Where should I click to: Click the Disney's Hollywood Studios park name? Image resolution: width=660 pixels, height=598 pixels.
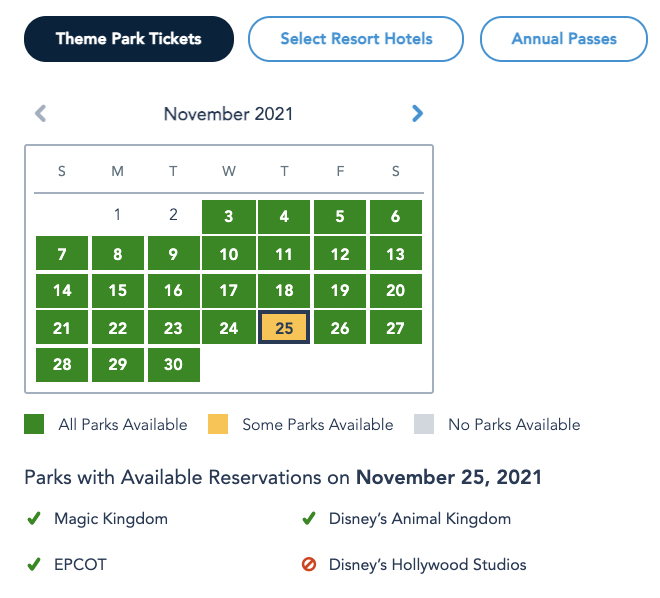tap(428, 564)
